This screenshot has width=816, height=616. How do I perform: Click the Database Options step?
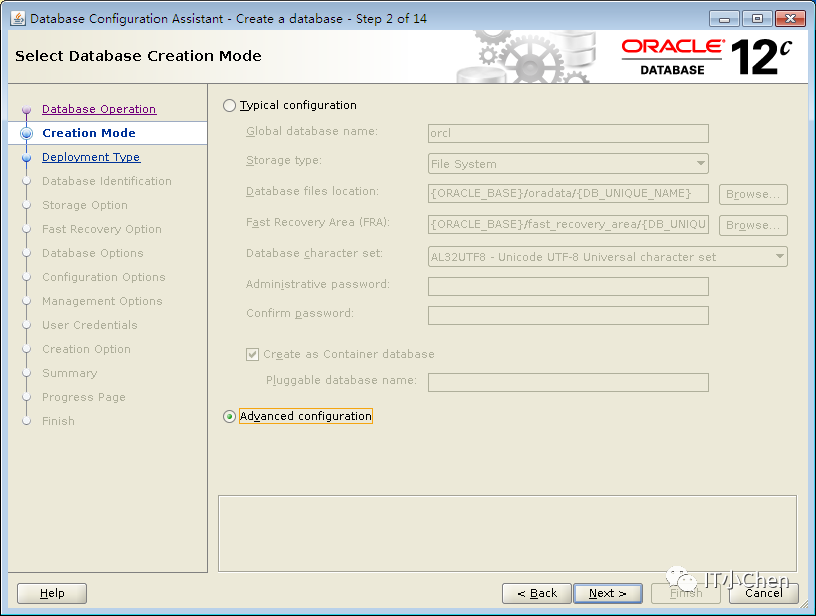(x=93, y=253)
